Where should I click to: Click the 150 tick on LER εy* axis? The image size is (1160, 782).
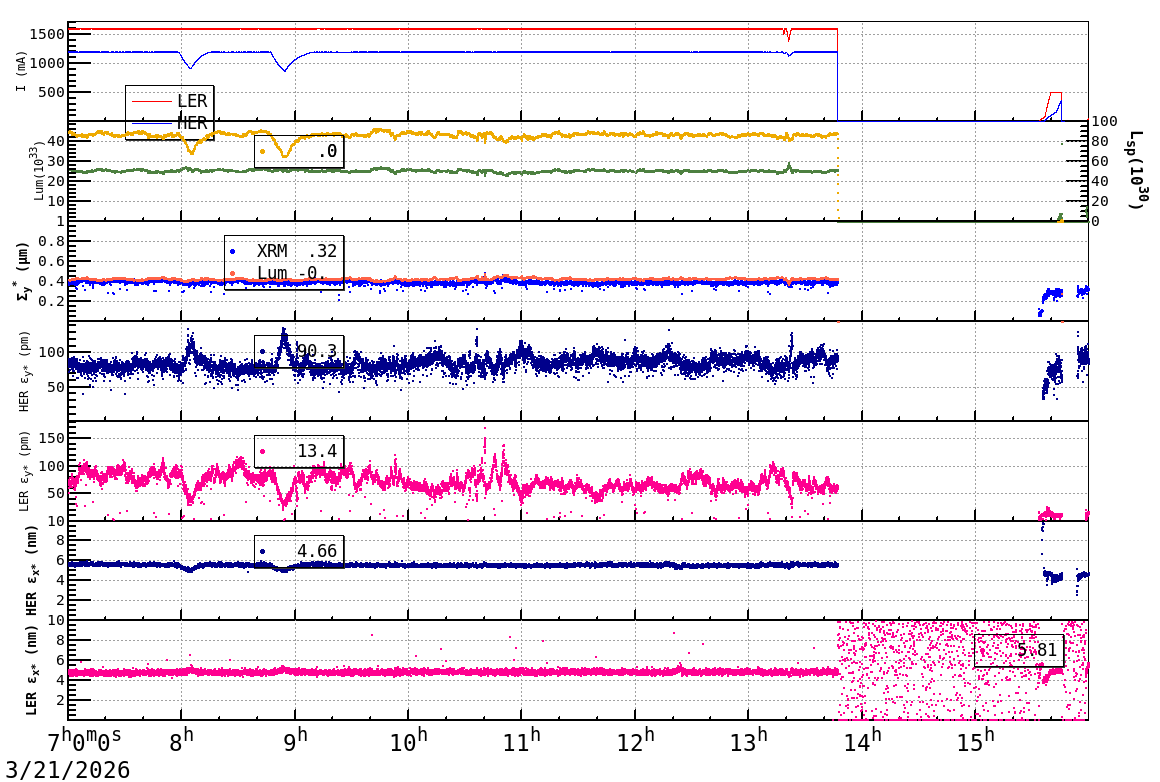pos(52,438)
